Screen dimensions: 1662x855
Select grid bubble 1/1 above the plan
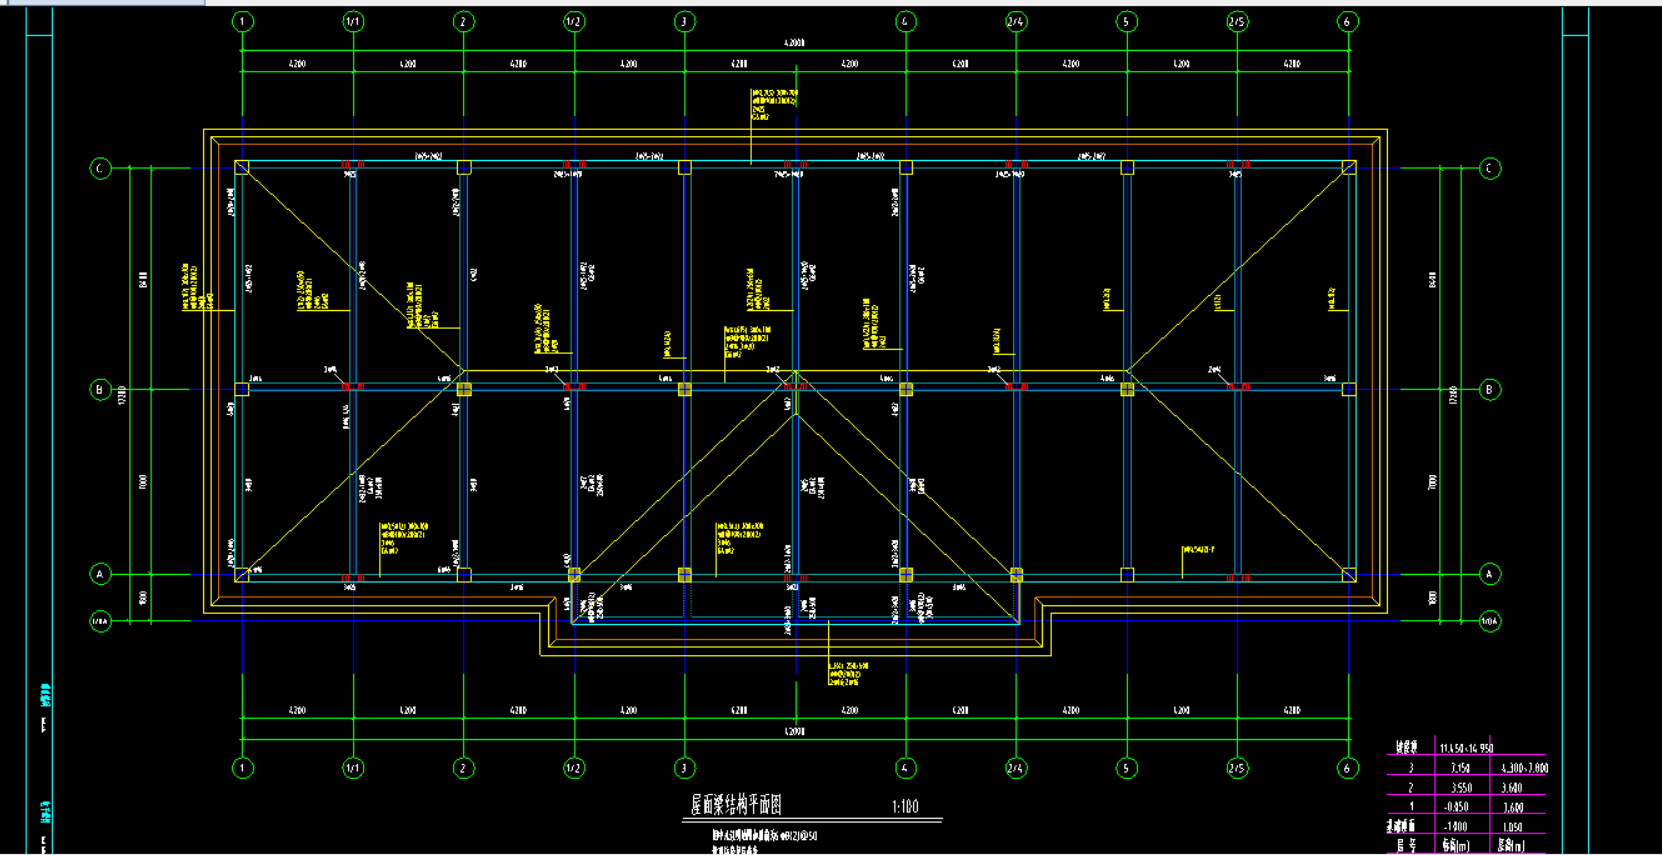click(x=353, y=21)
